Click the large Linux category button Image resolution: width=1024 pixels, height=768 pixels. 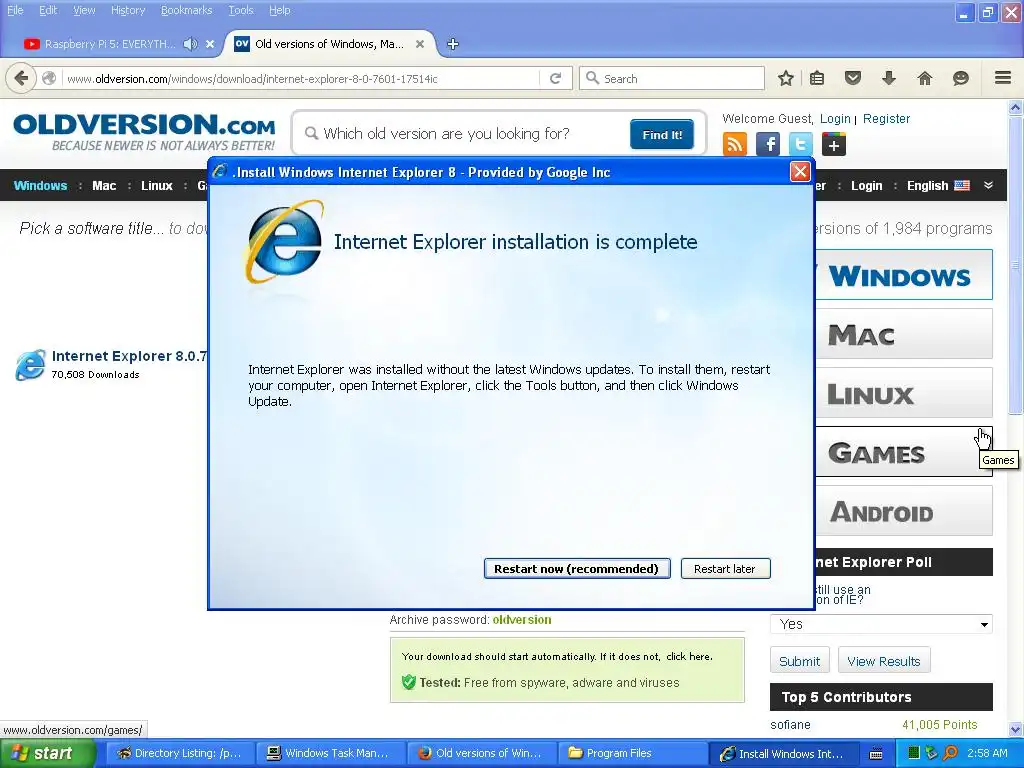[904, 392]
